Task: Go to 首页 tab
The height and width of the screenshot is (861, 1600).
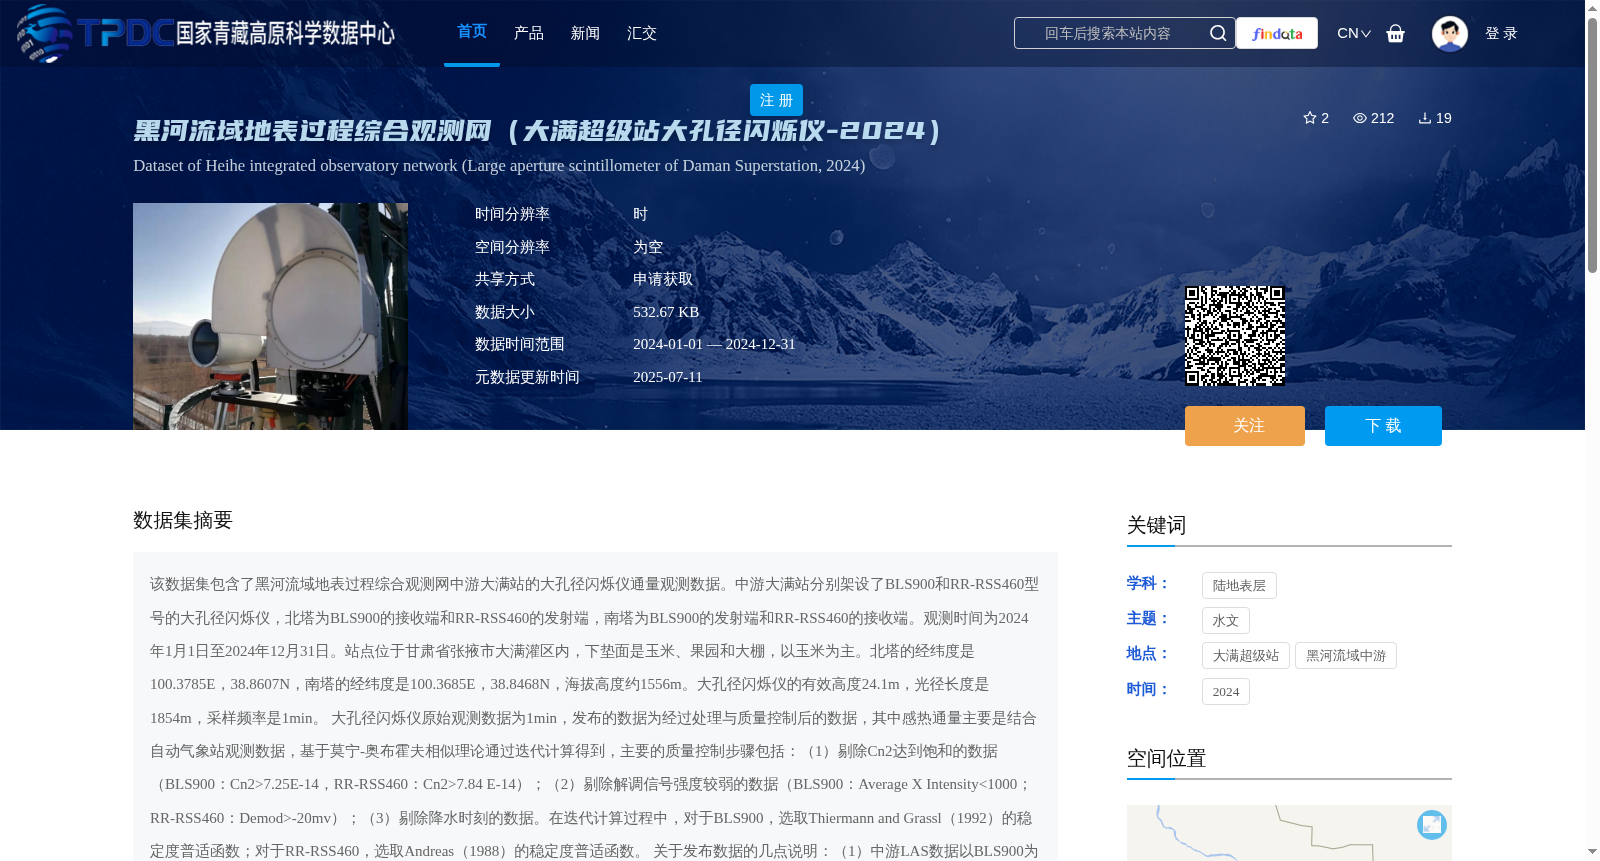Action: 472,32
